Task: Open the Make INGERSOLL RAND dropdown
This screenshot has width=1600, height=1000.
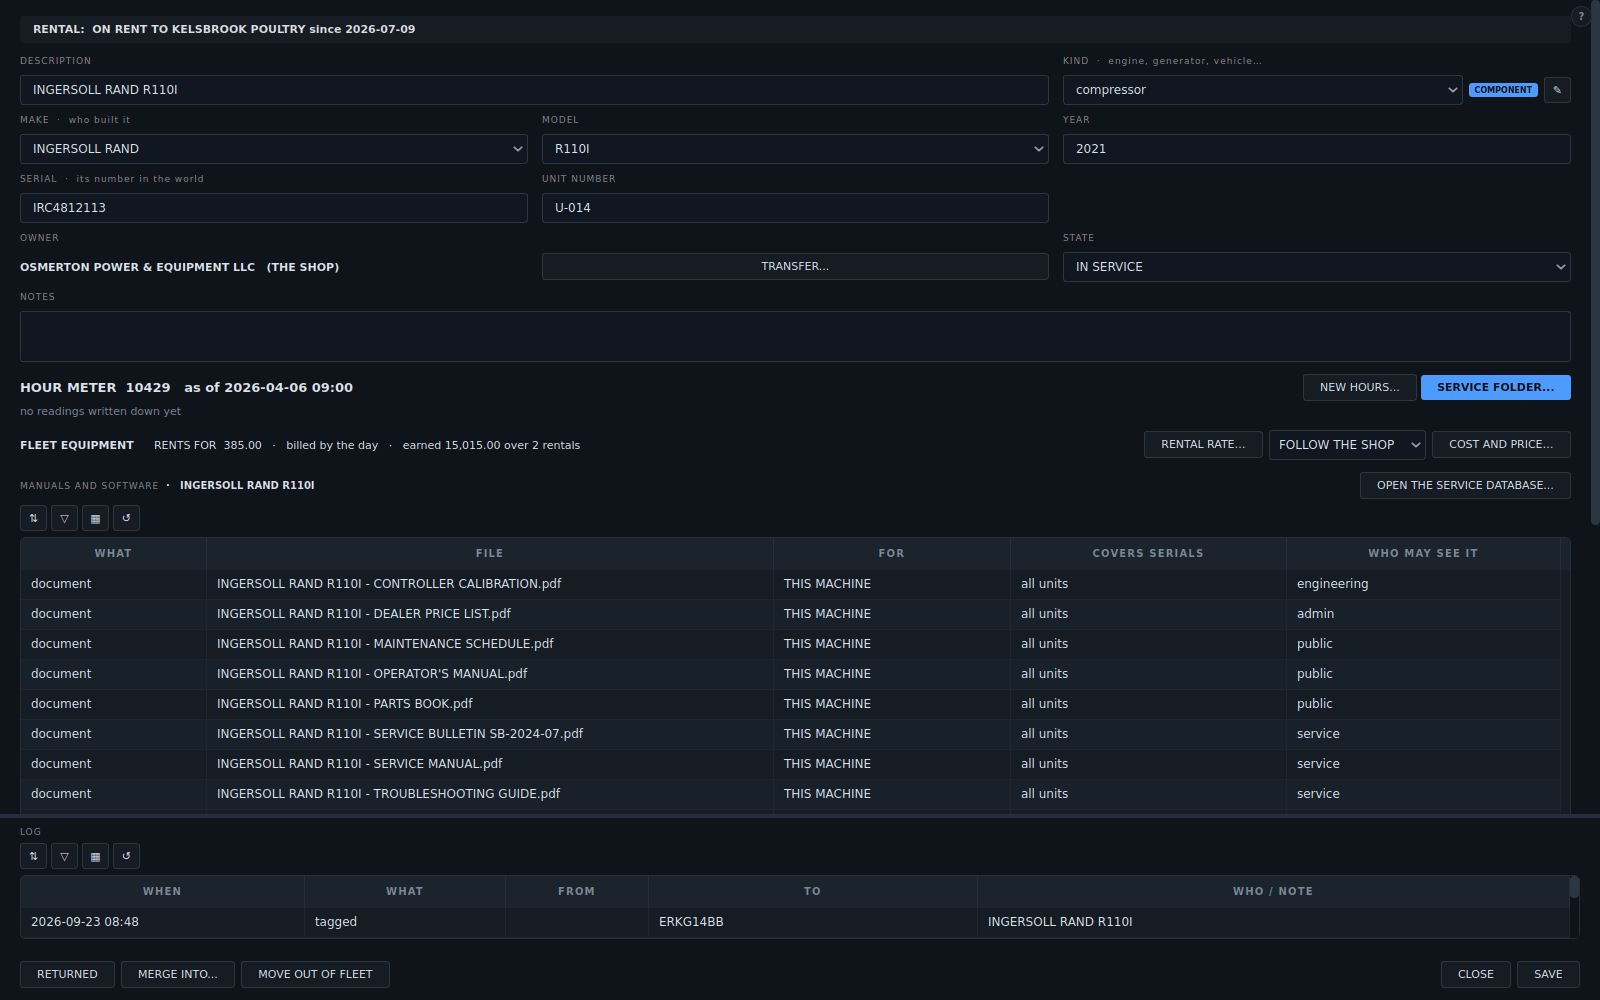Action: 274,149
